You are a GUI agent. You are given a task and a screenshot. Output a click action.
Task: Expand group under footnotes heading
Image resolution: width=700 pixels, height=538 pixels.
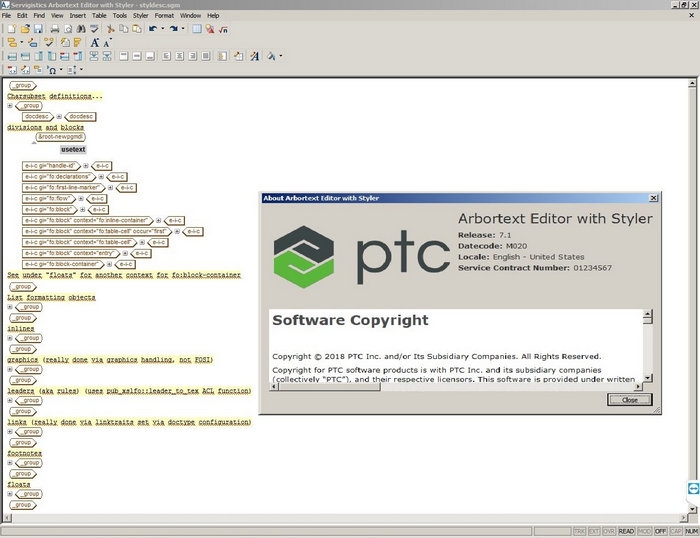[x=10, y=463]
